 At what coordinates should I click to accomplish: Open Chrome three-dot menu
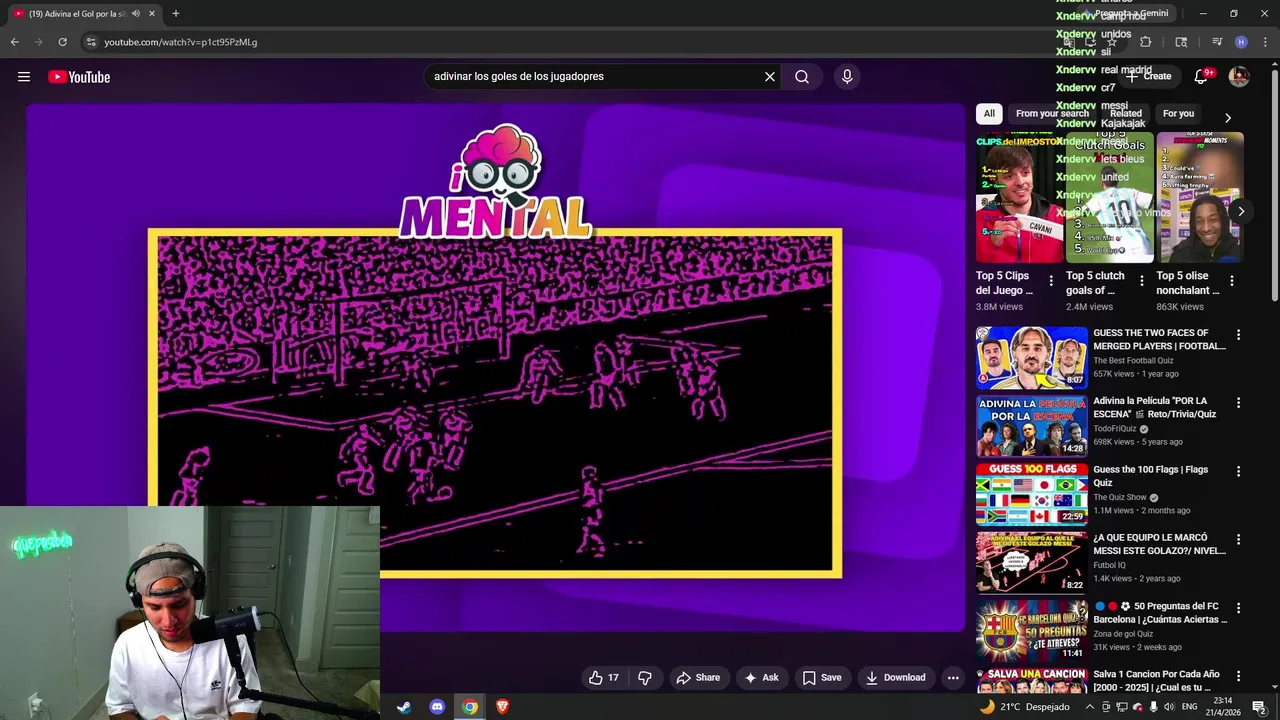tap(1266, 42)
